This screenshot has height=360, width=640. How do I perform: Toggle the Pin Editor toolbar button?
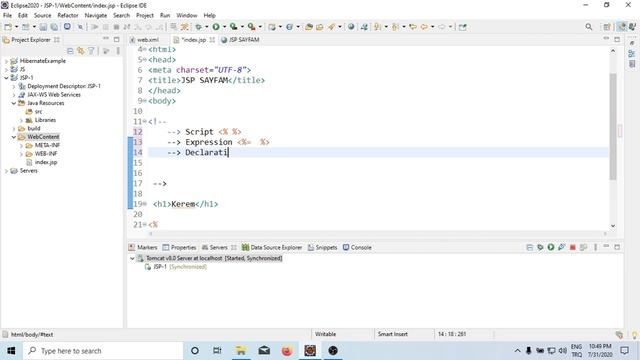tap(462, 27)
